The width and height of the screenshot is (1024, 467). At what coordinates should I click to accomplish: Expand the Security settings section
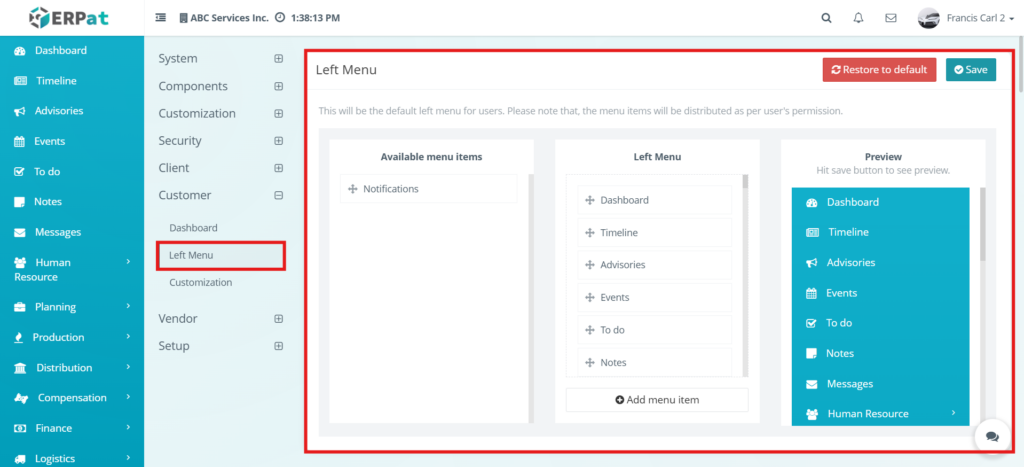(x=278, y=141)
